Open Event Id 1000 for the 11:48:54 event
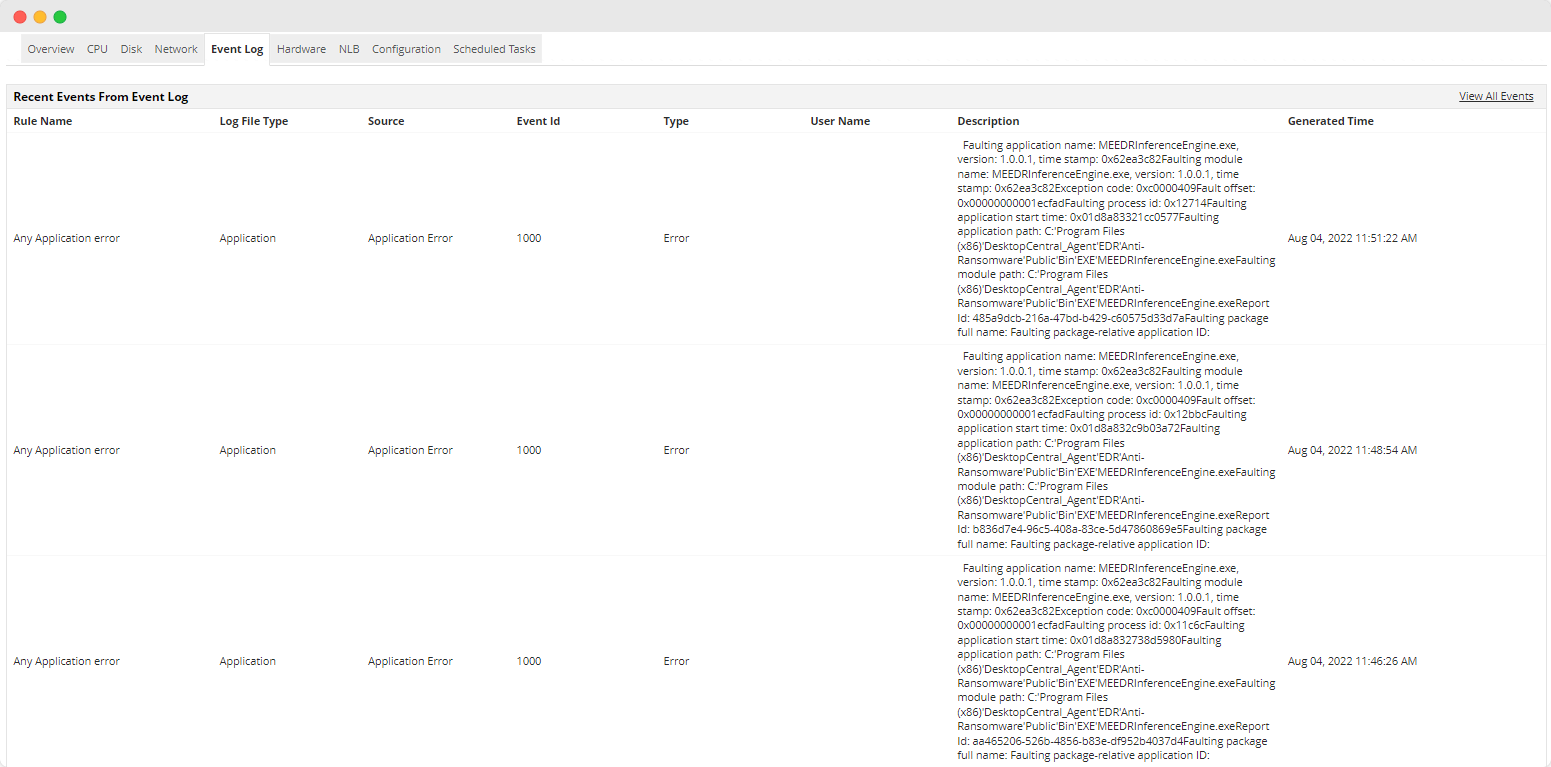1551x767 pixels. tap(528, 450)
